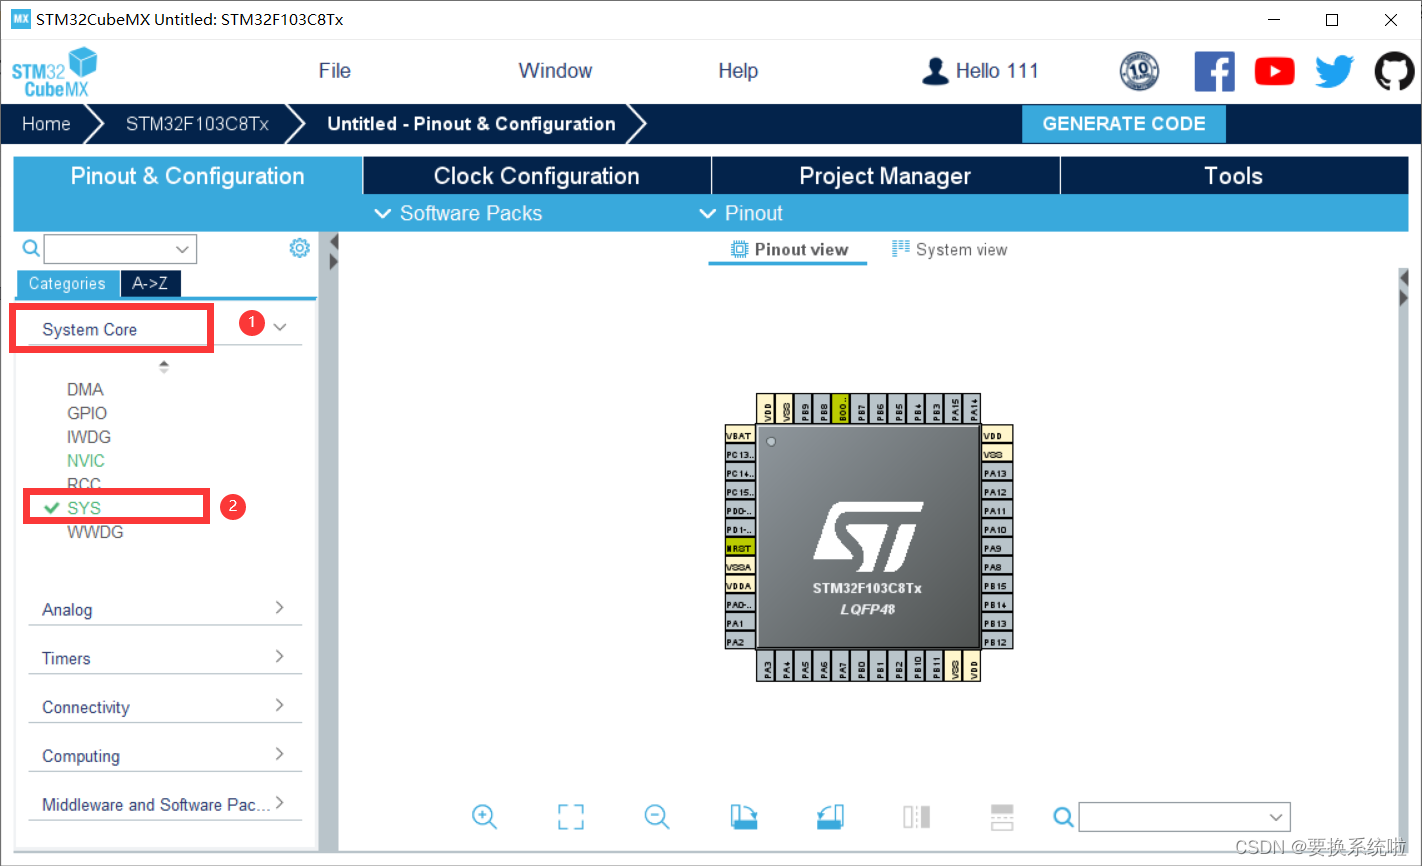This screenshot has height=866, width=1422.
Task: Zoom in on the chip pinout
Action: 485,817
